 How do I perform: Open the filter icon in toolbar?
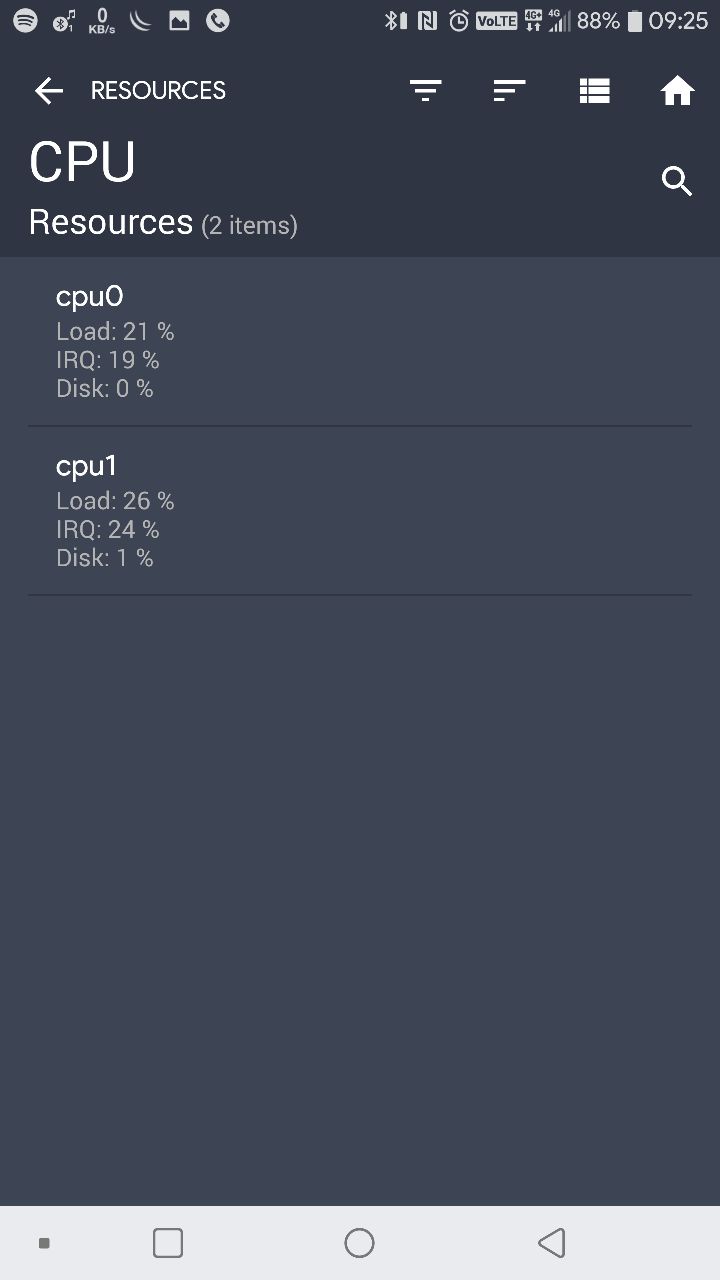(x=425, y=91)
